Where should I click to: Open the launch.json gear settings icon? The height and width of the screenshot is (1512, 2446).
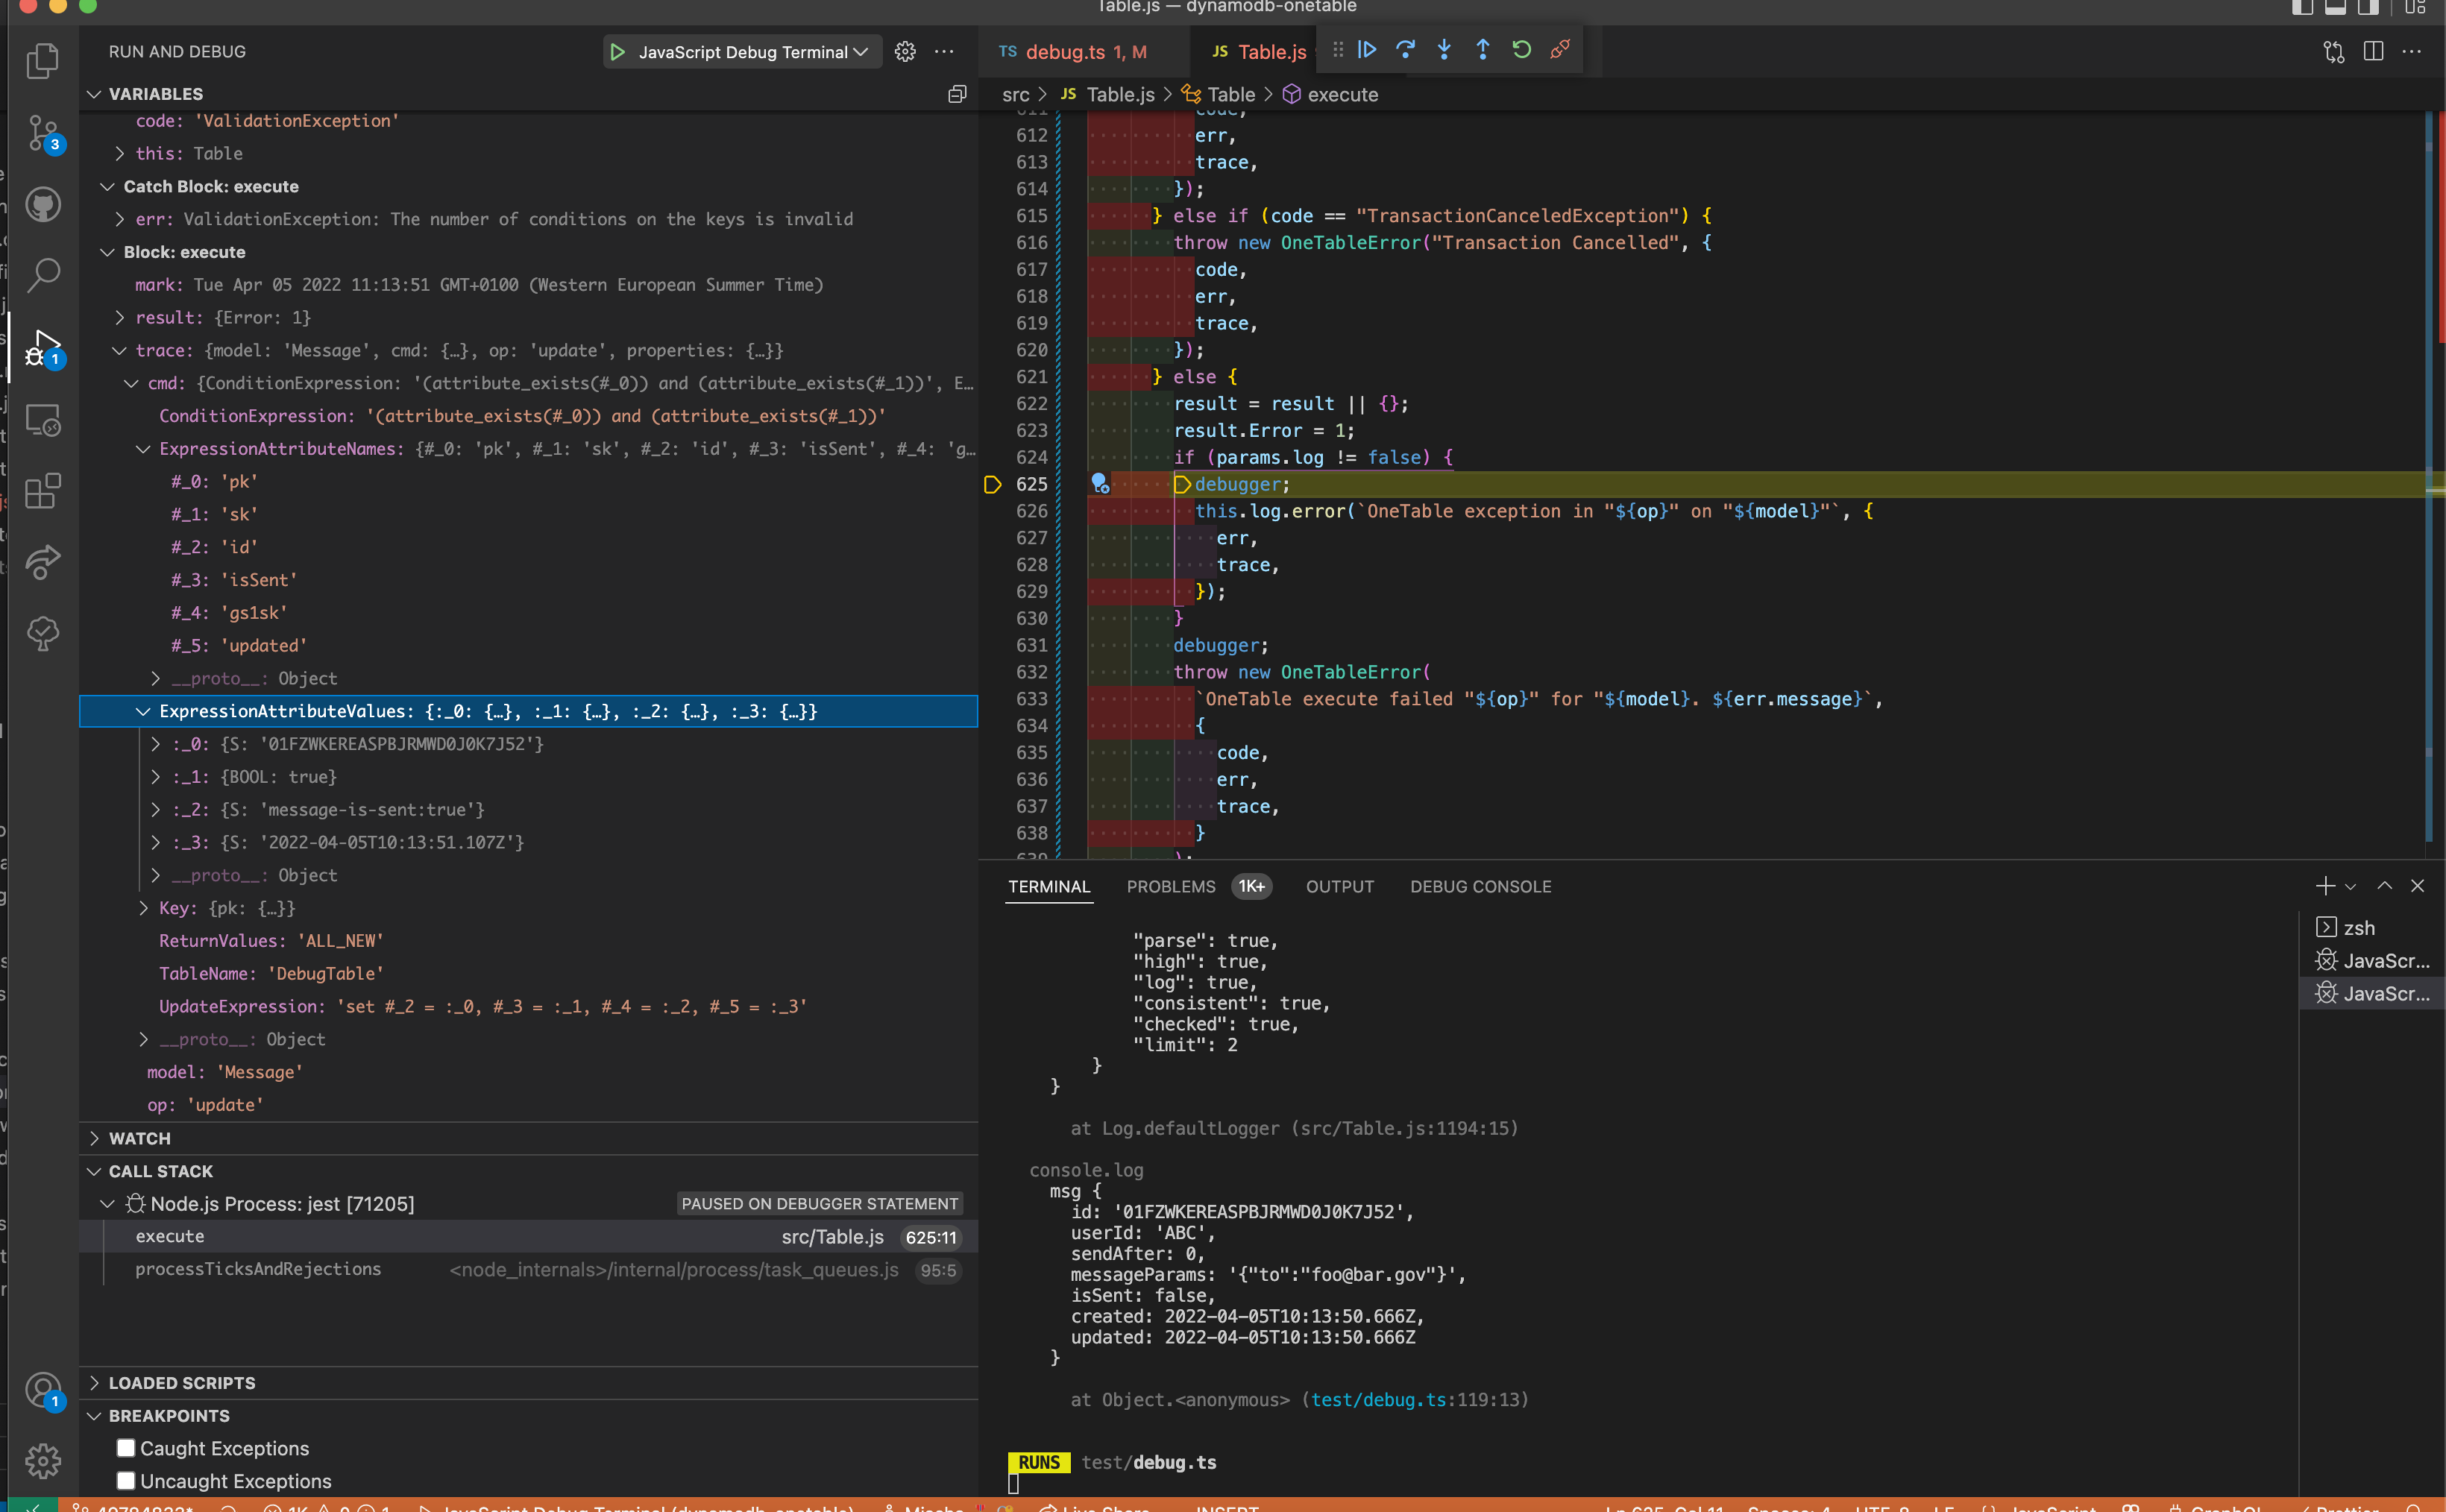coord(905,52)
